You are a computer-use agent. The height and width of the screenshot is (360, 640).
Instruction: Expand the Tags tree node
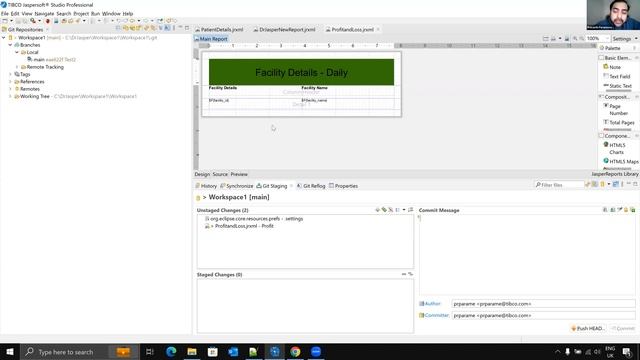[x=10, y=74]
